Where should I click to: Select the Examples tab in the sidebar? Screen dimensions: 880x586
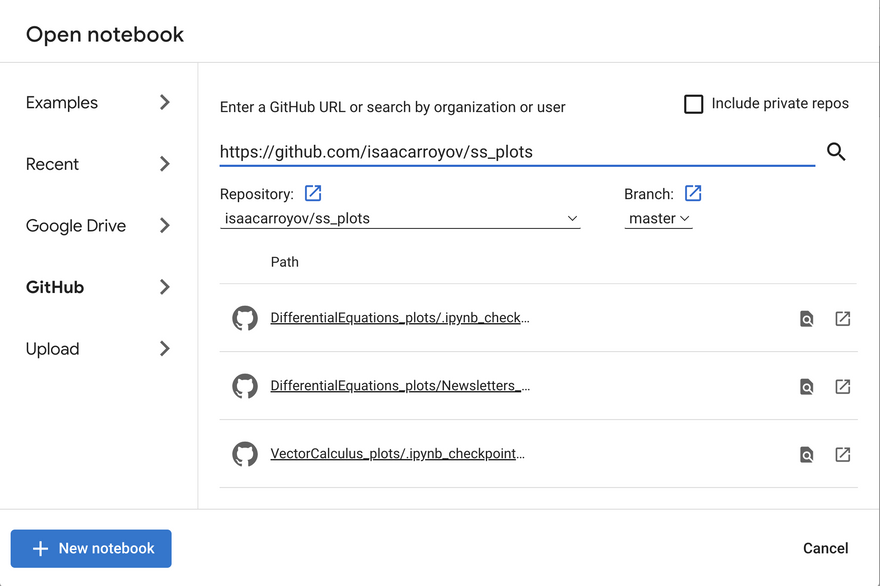pyautogui.click(x=98, y=102)
